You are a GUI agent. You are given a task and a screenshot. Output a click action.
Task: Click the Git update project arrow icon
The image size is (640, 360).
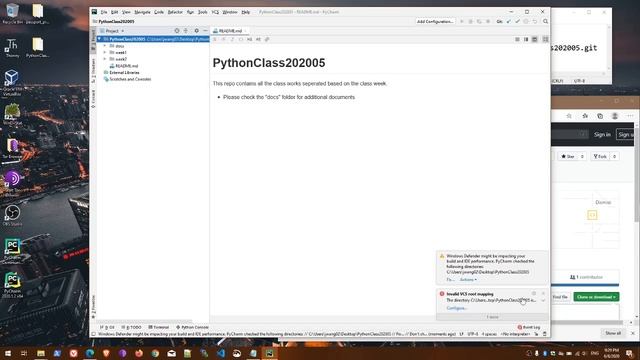509,21
